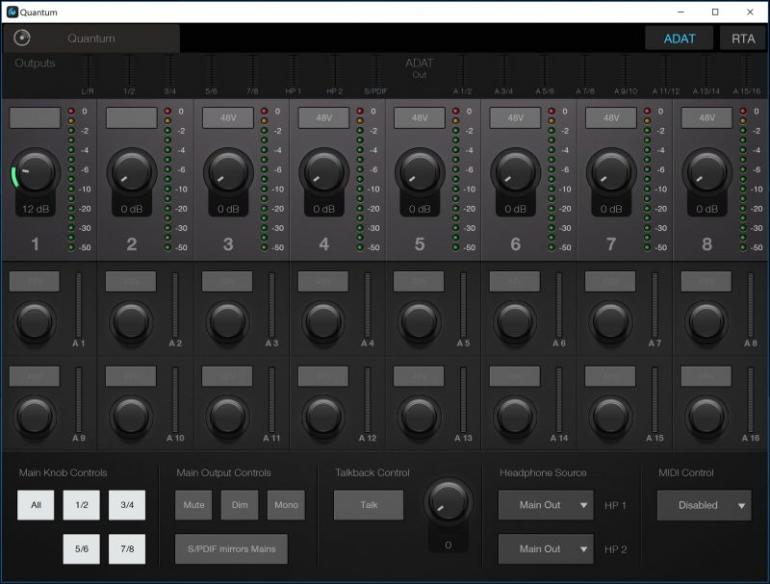Click the button above the A 2 knob
The width and height of the screenshot is (770, 584).
(x=131, y=281)
